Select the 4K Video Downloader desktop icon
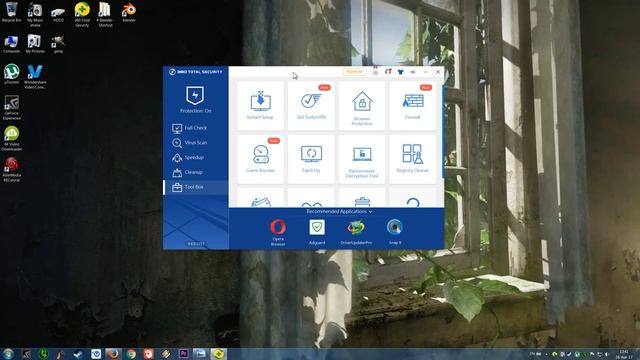 tap(11, 139)
